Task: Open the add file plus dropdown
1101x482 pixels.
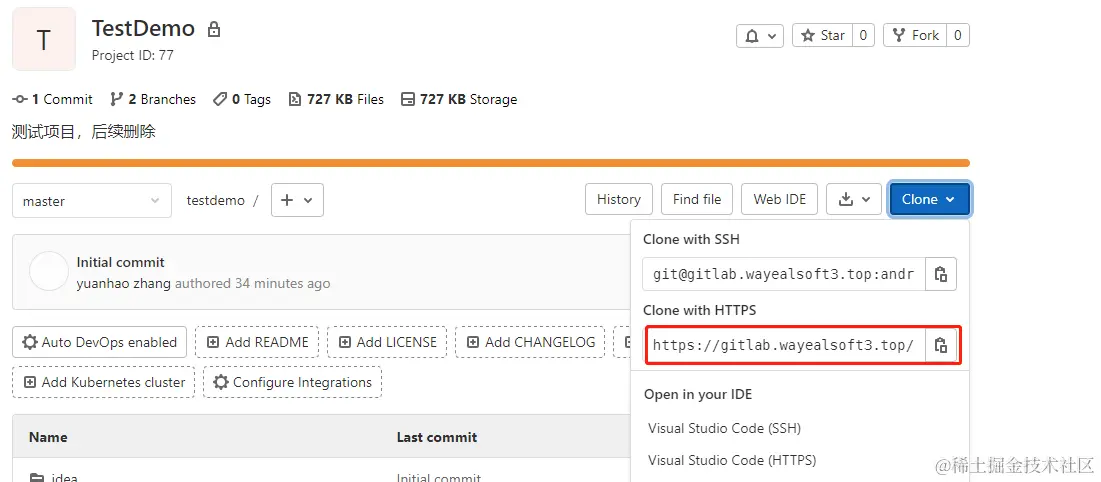Action: 297,200
